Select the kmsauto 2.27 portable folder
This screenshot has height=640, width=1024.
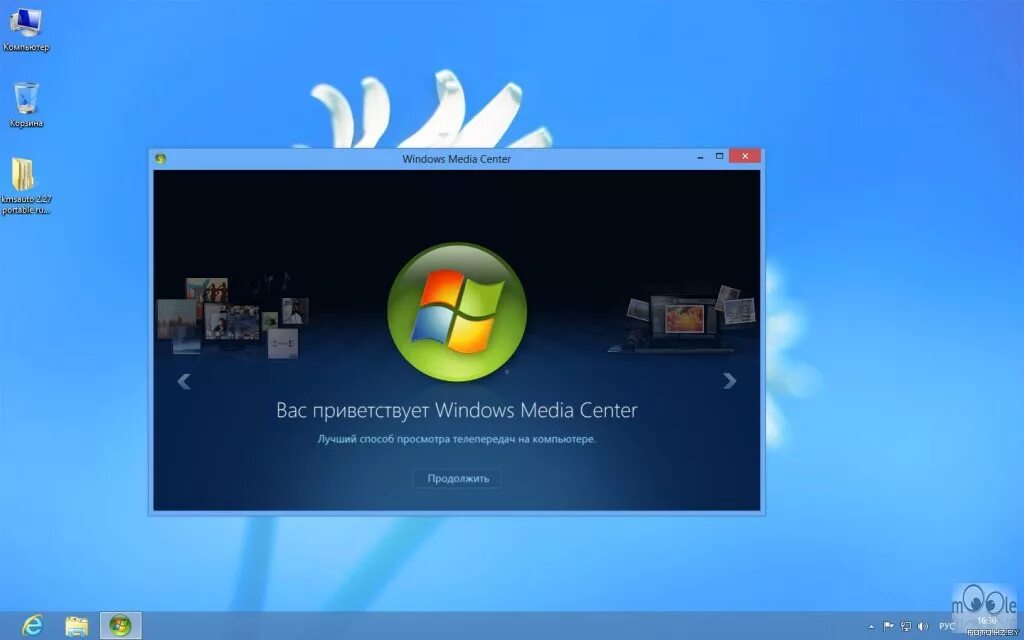25,185
